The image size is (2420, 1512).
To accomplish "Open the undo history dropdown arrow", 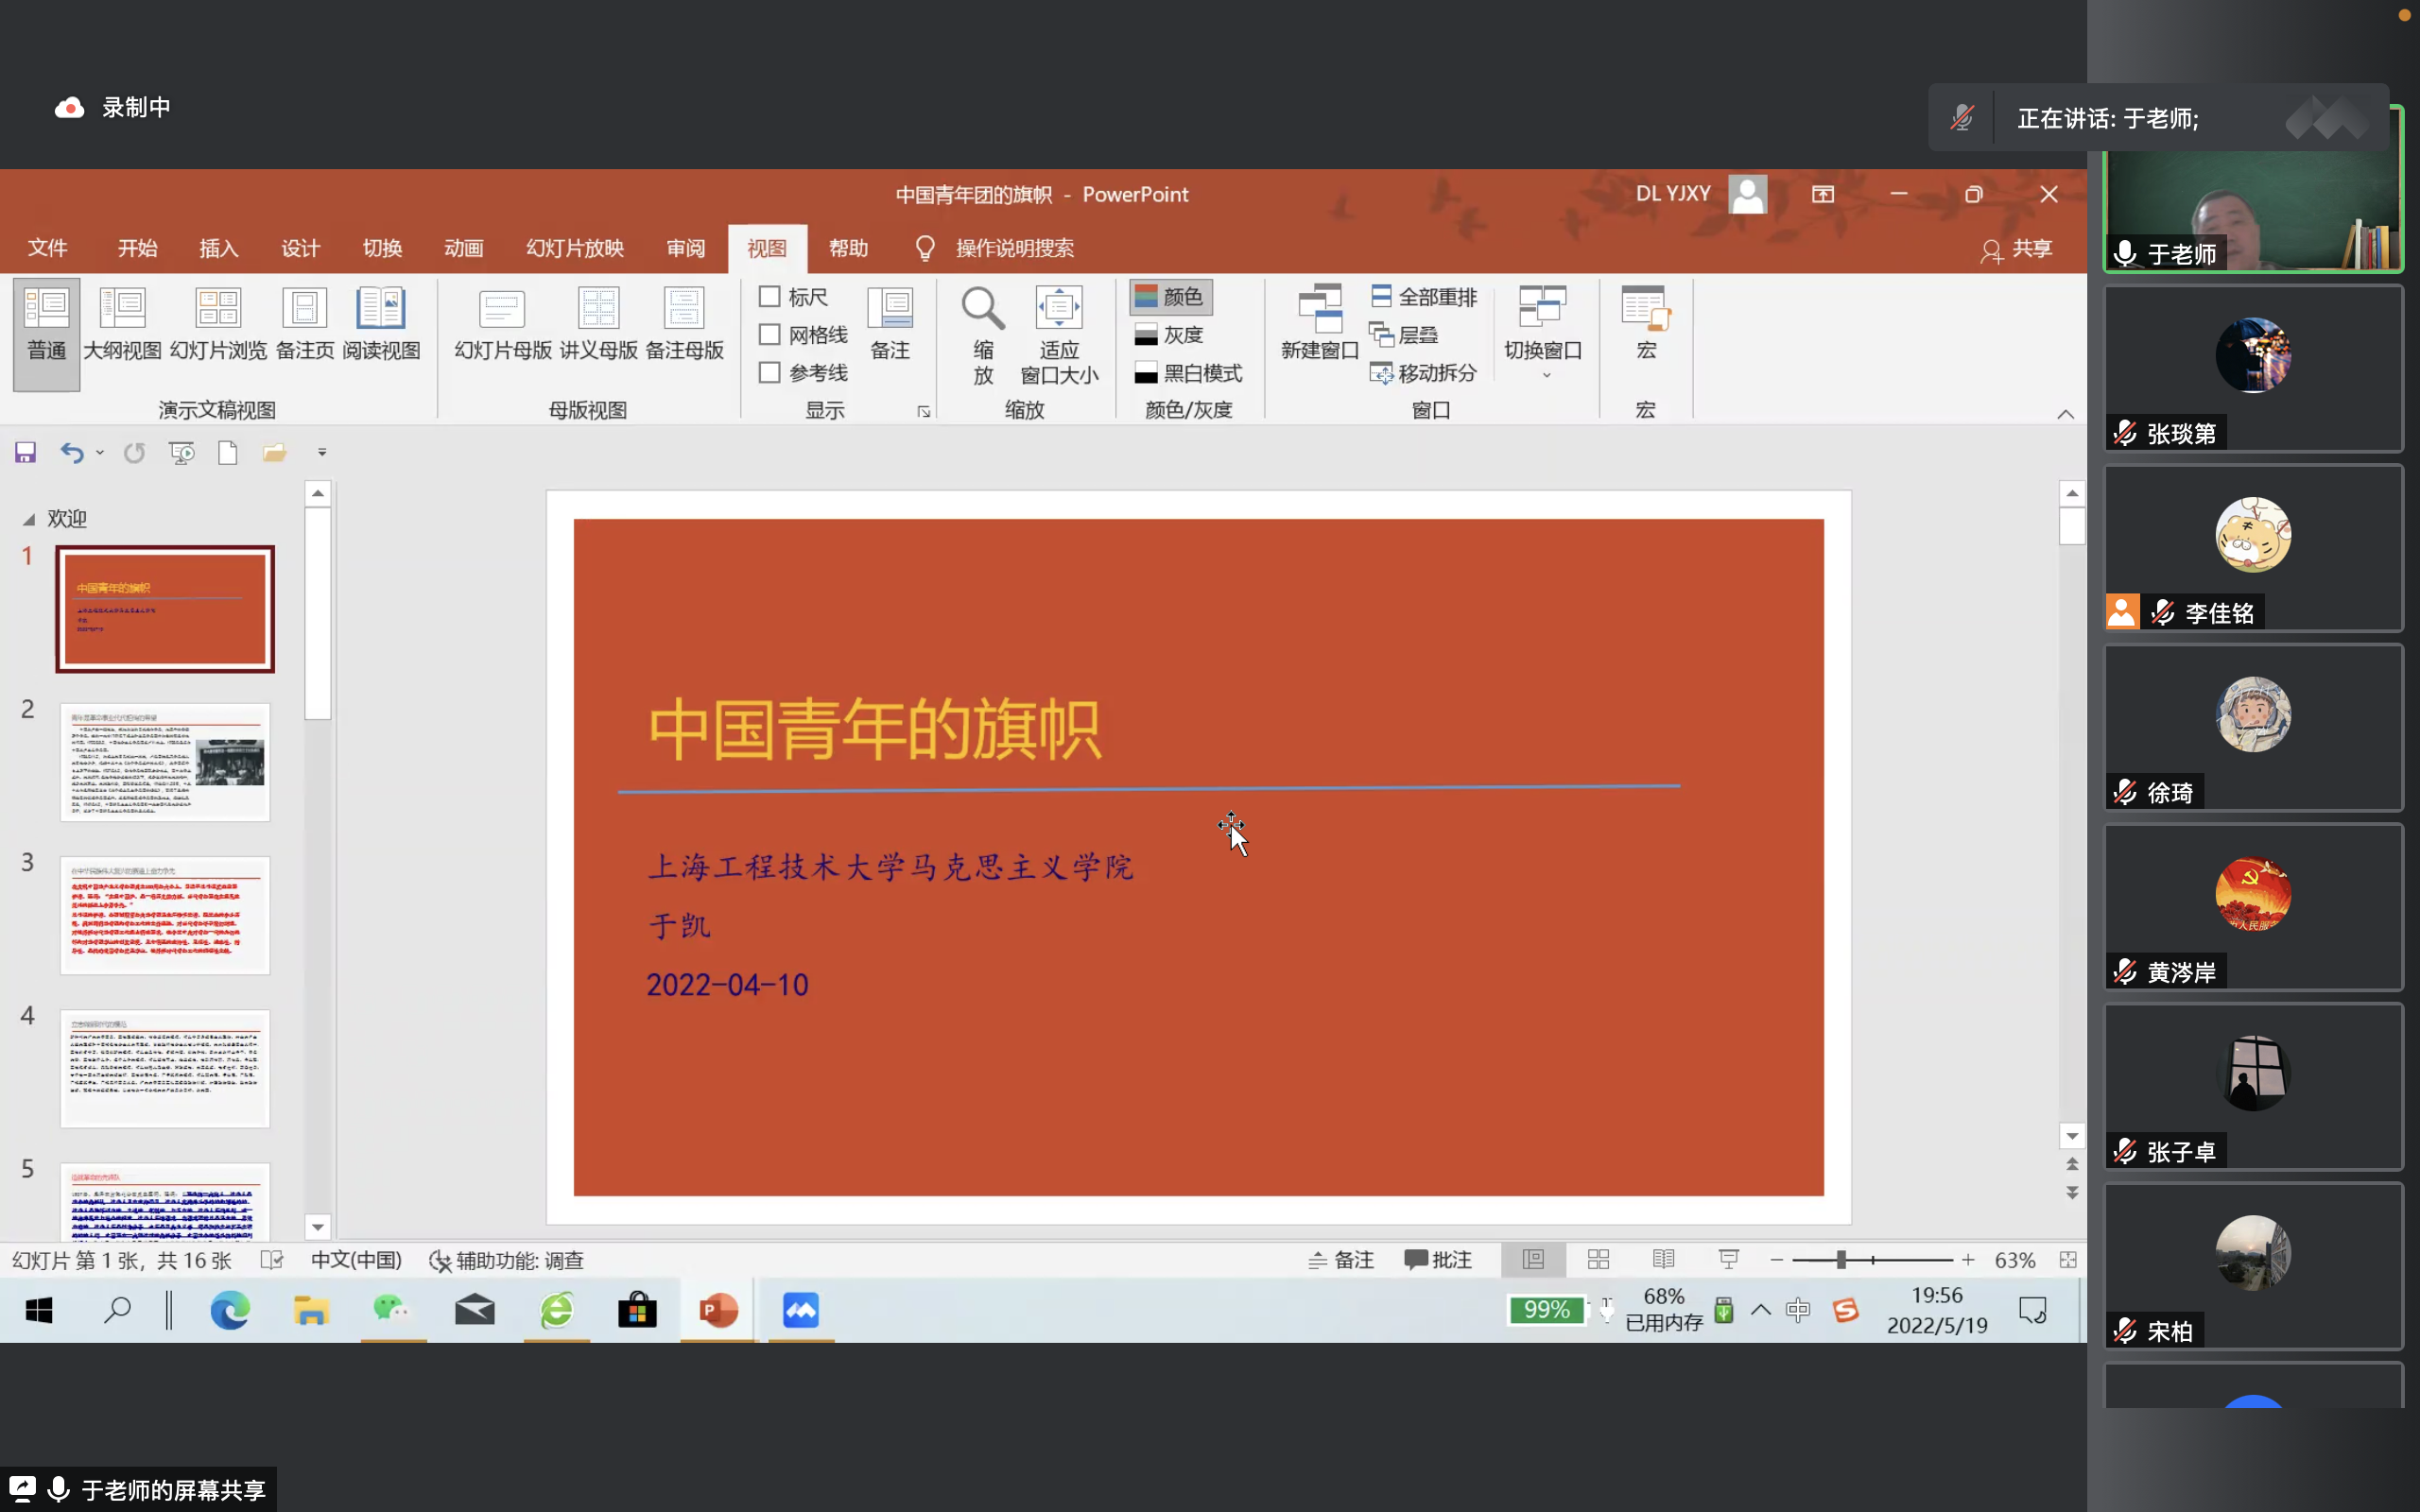I will [100, 453].
